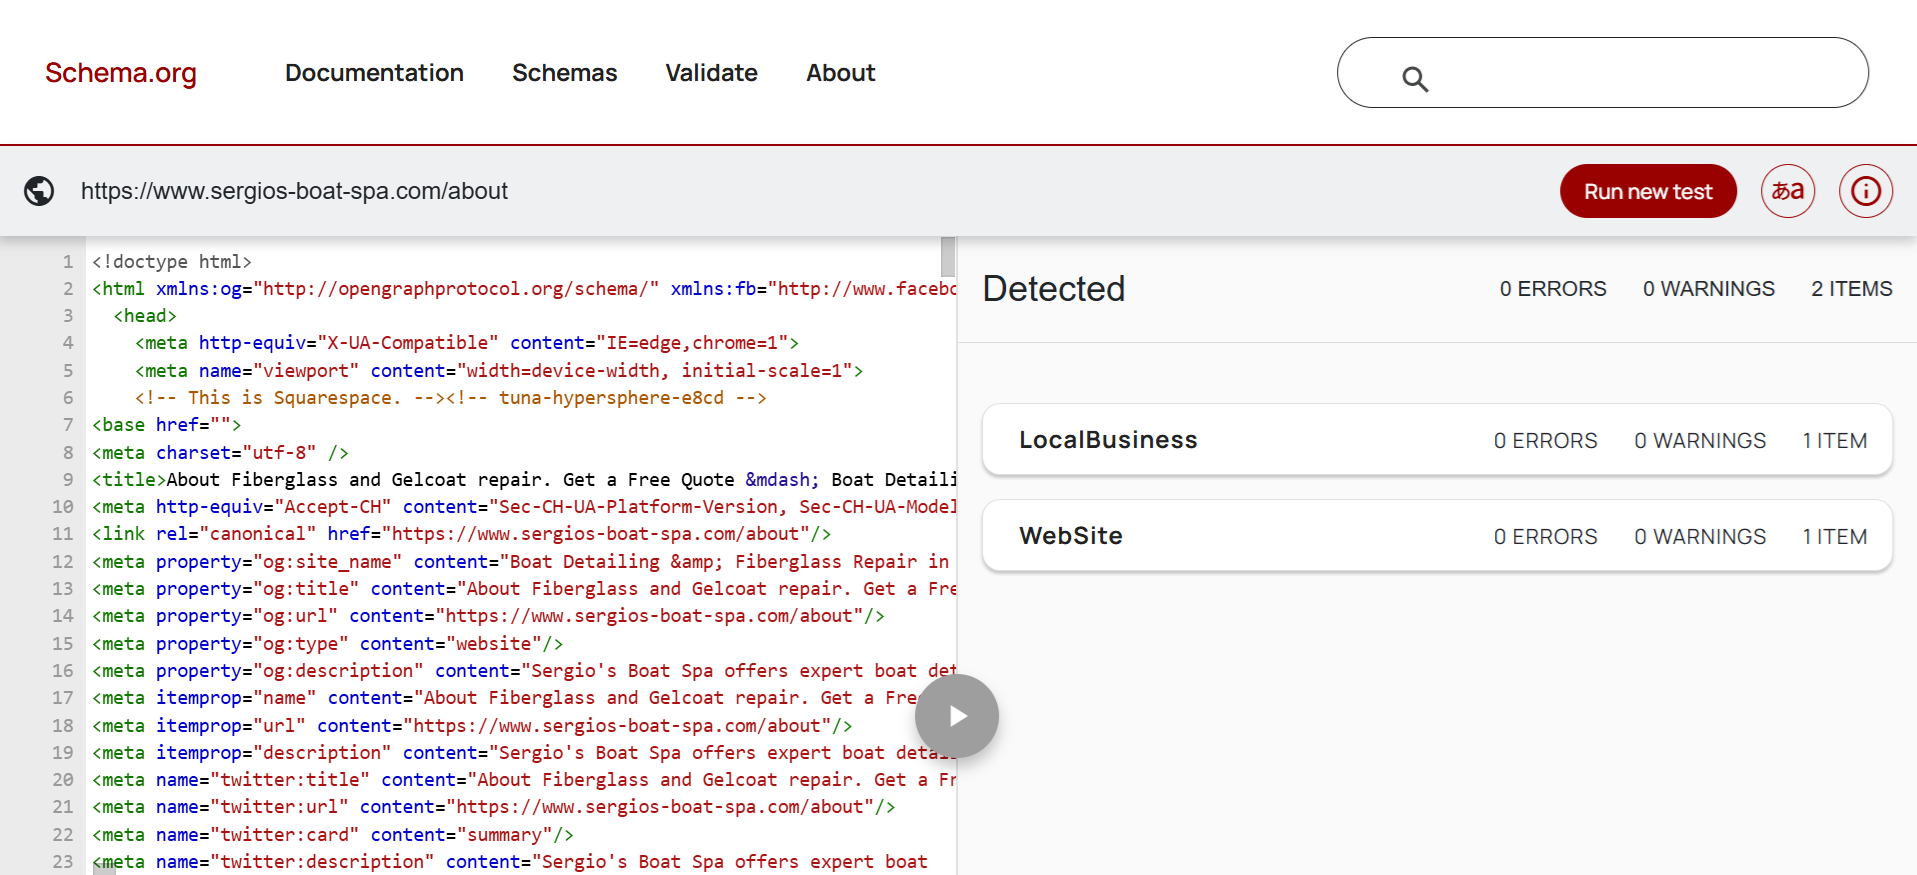Click code line 1 '<!doctype html>'
Screen dimensions: 1917x875
click(172, 262)
